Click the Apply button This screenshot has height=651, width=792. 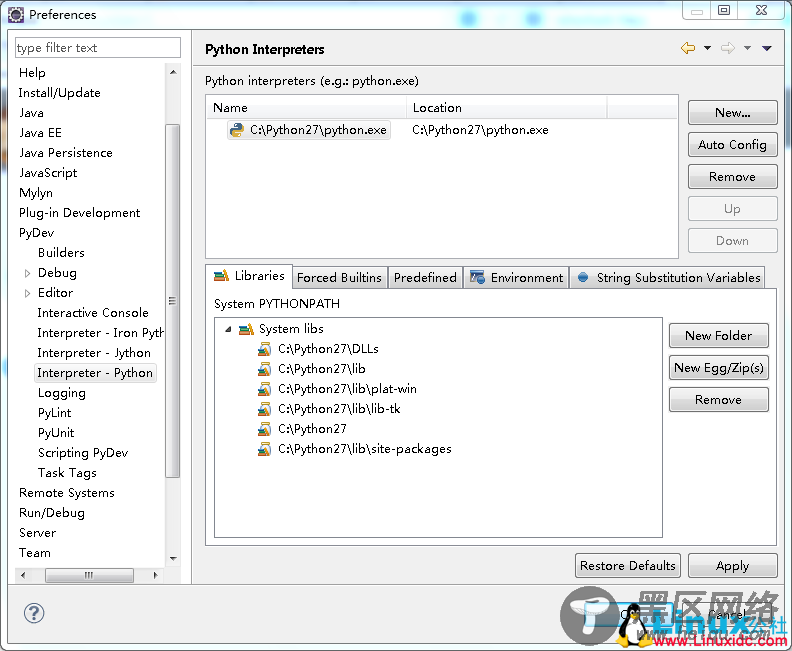[732, 566]
